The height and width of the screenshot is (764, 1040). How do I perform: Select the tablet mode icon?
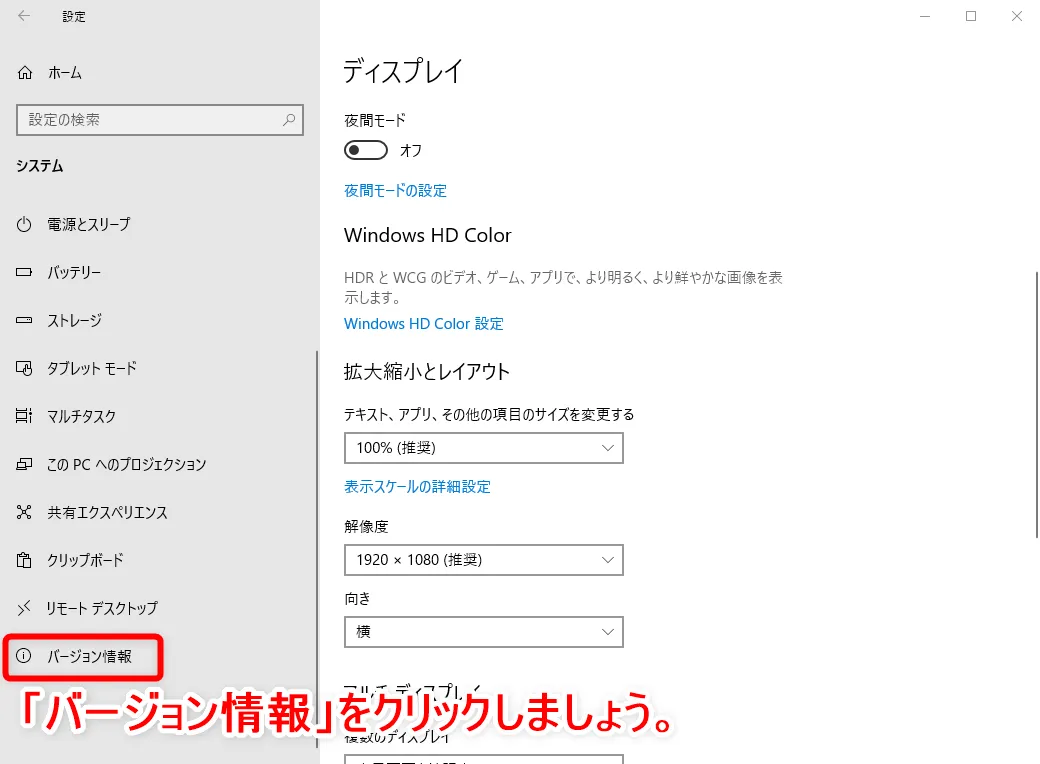(x=24, y=368)
